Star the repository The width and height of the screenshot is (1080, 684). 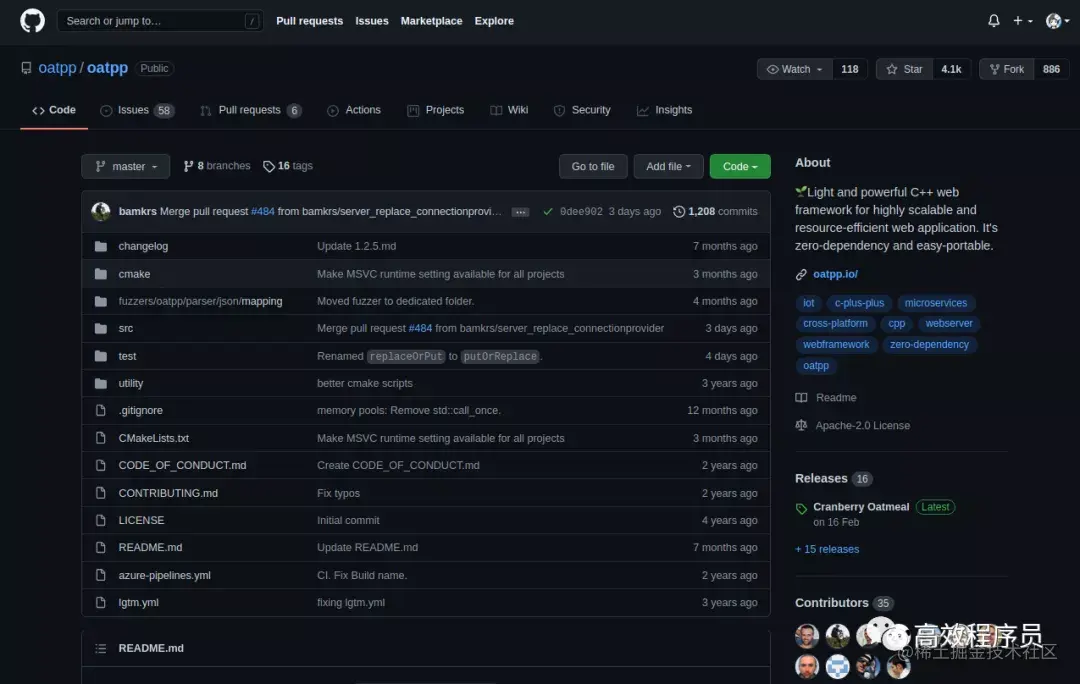[x=904, y=69]
